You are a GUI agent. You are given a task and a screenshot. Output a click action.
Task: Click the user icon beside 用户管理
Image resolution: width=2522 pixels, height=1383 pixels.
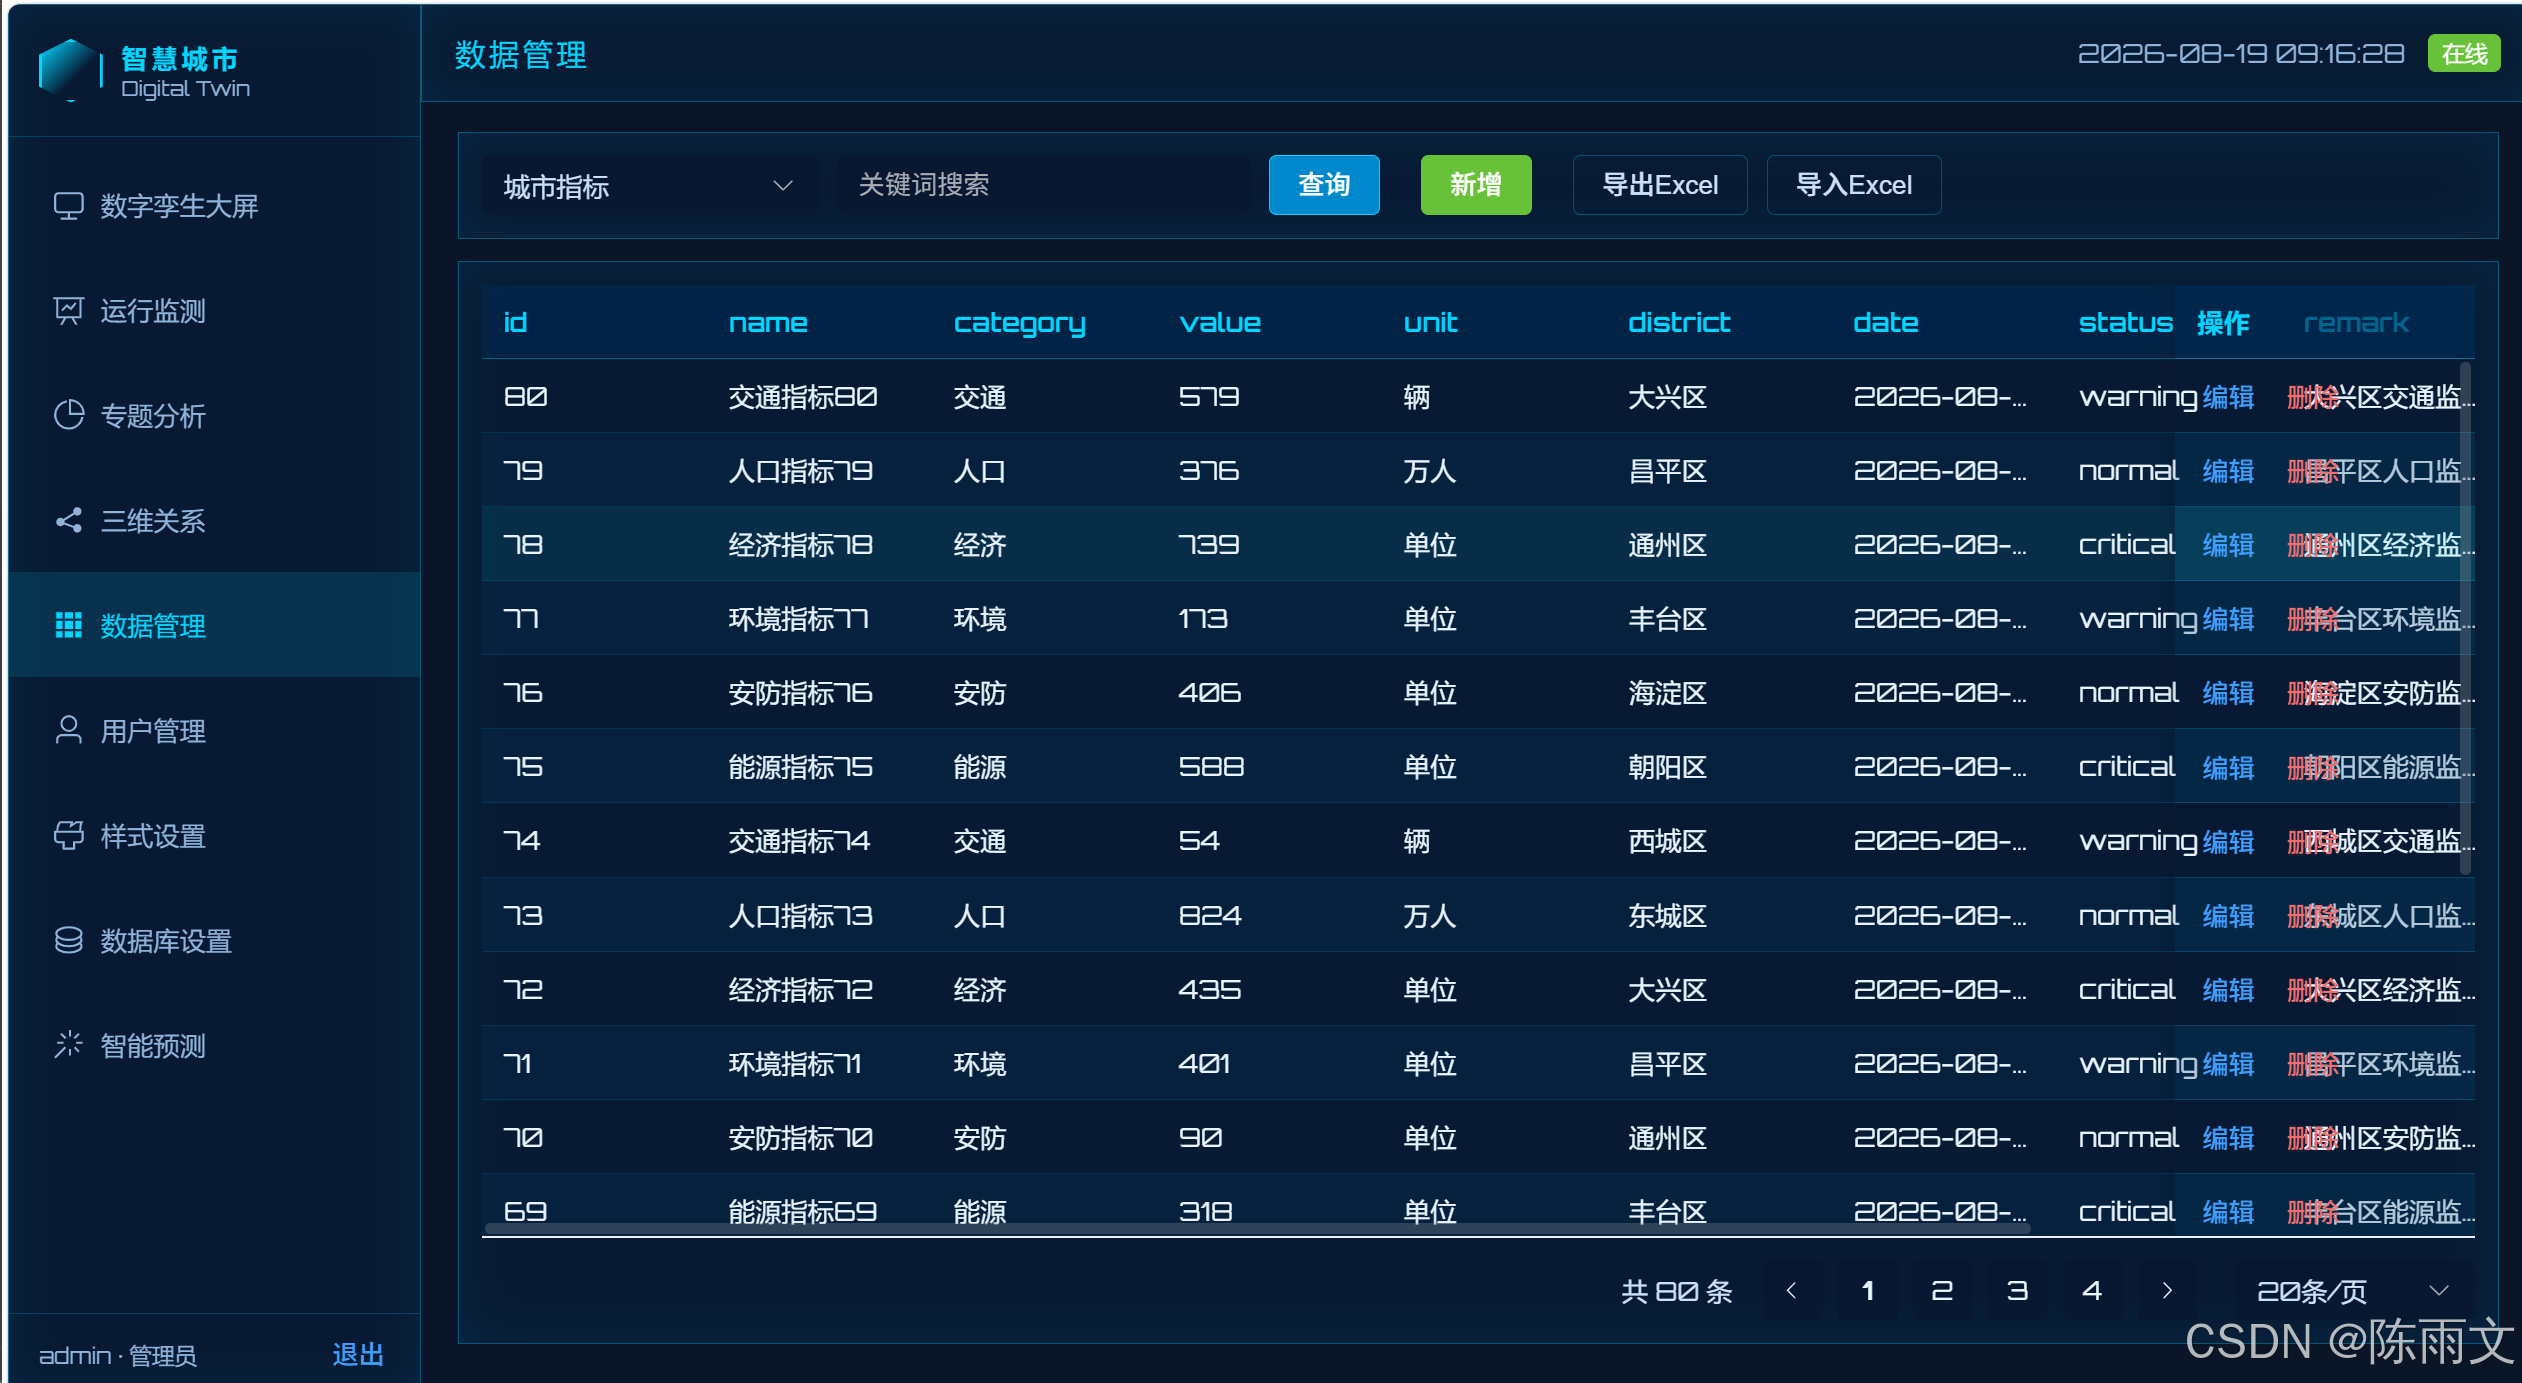(x=68, y=731)
